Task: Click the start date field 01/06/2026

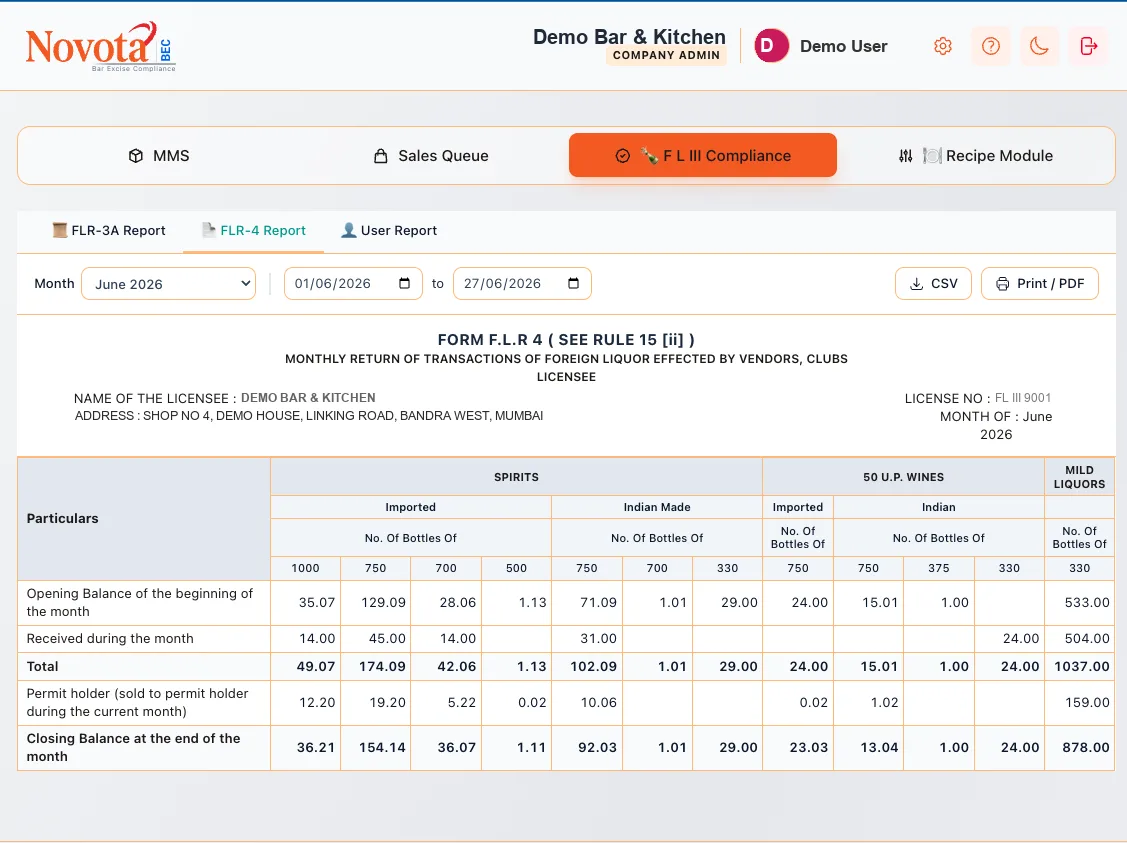Action: tap(353, 284)
